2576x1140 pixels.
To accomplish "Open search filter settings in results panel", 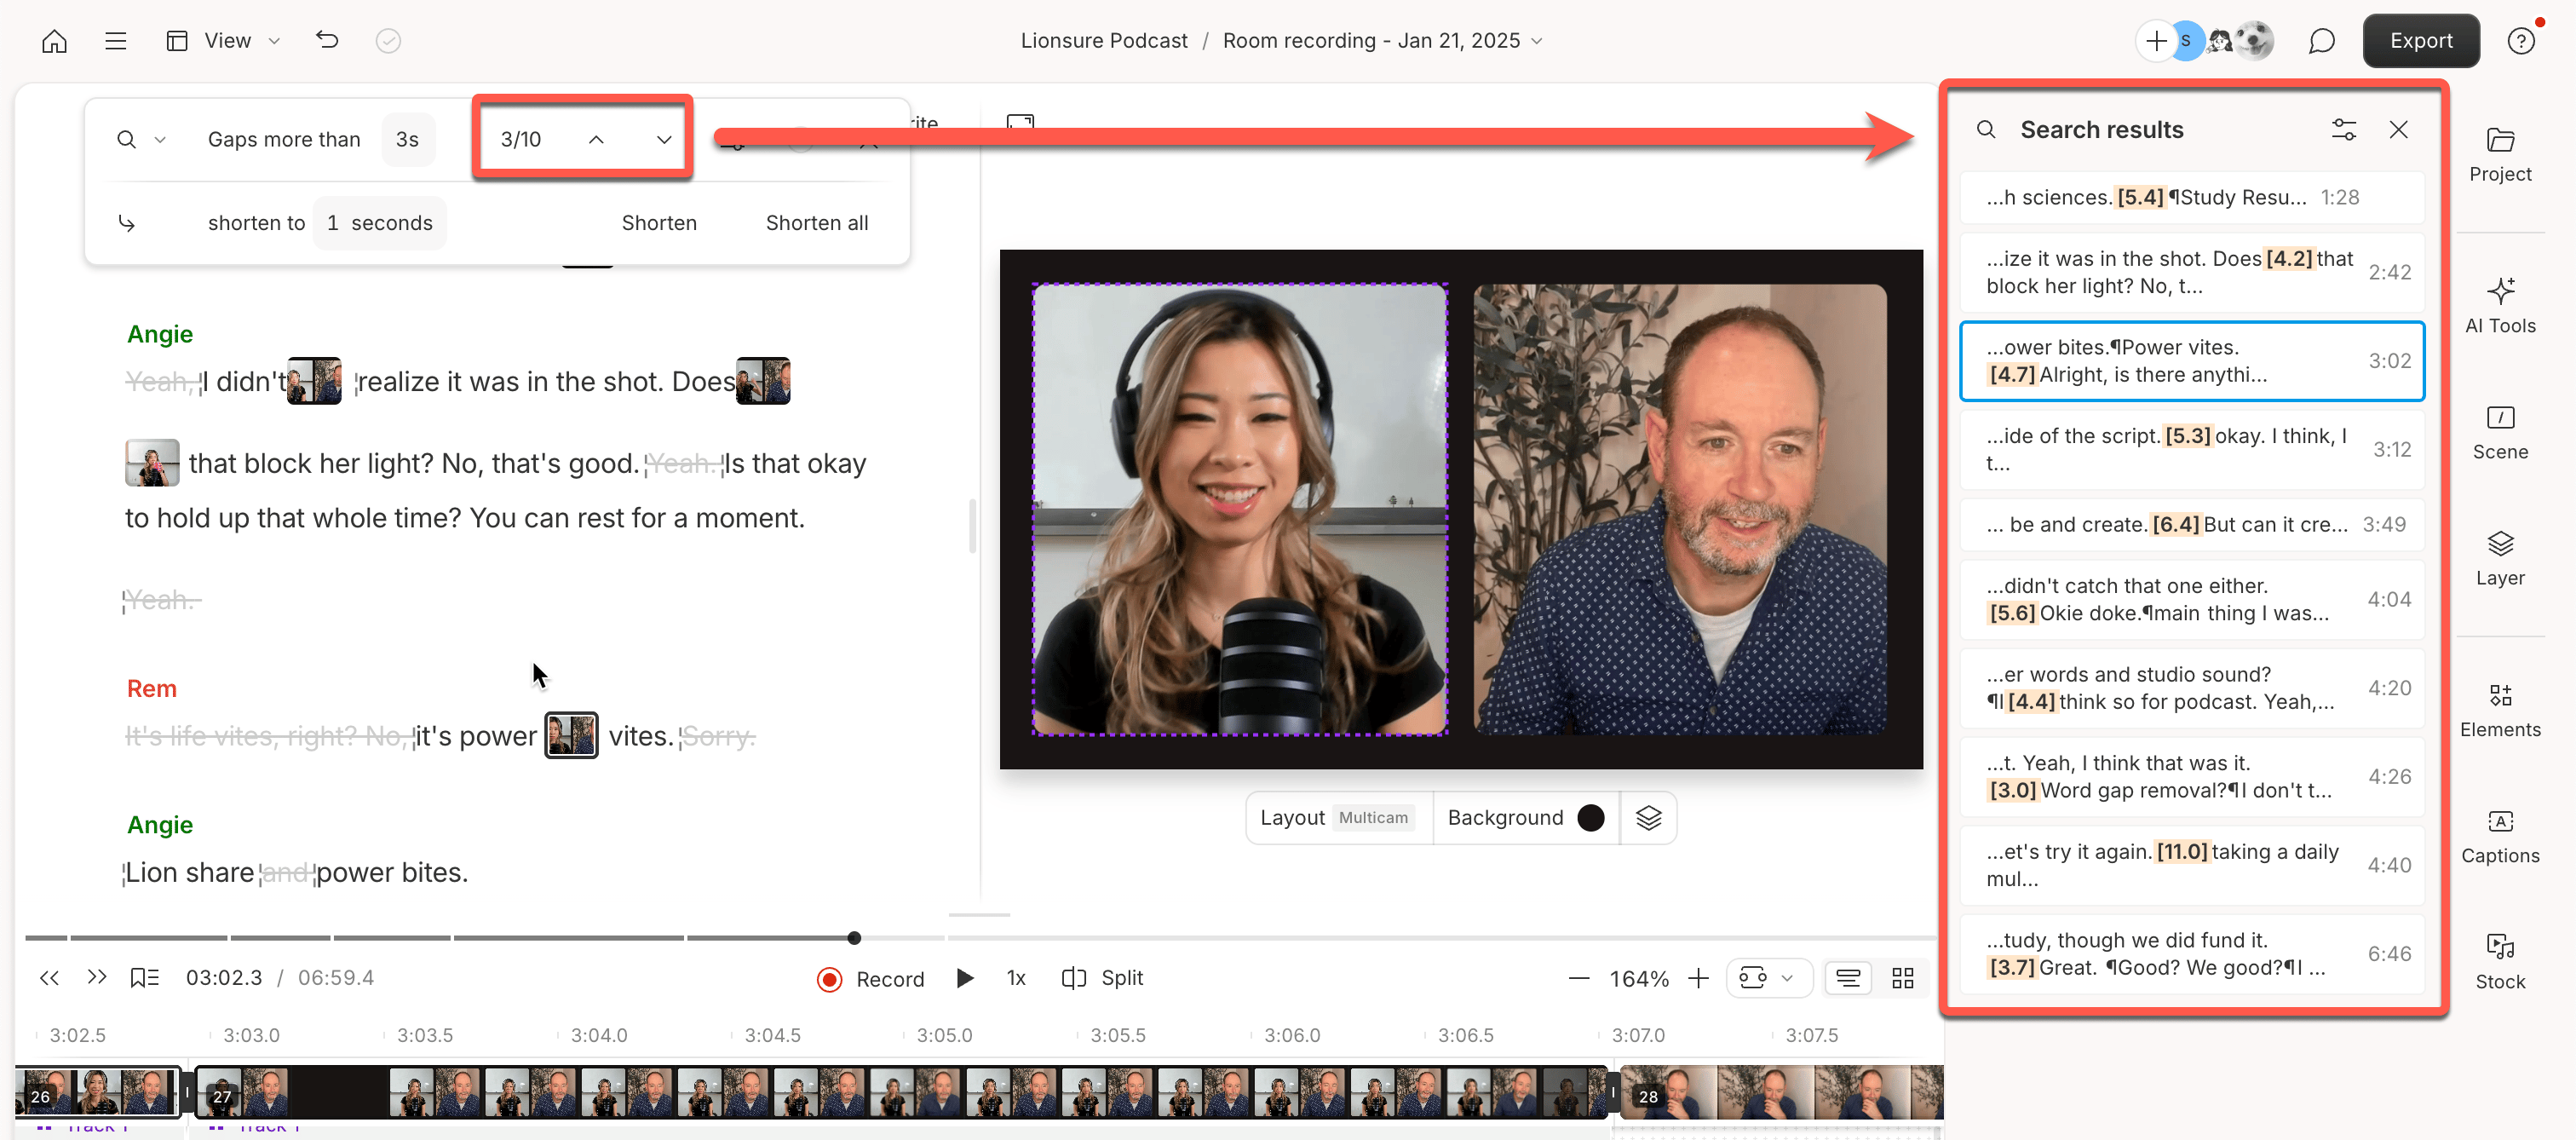I will 2343,130.
